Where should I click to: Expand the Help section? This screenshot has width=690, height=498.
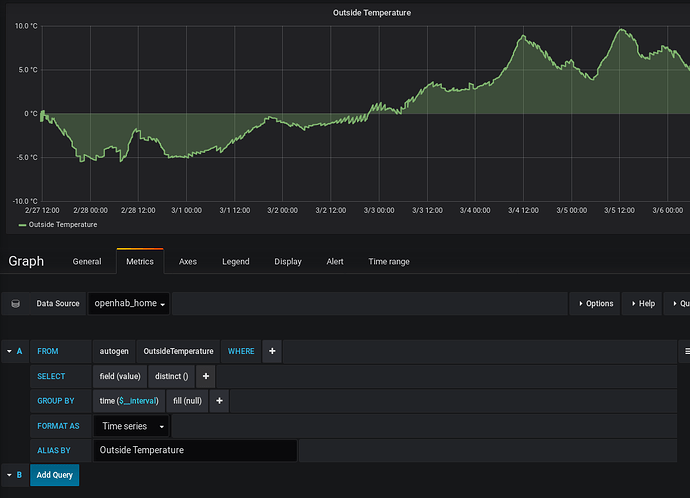coord(641,303)
